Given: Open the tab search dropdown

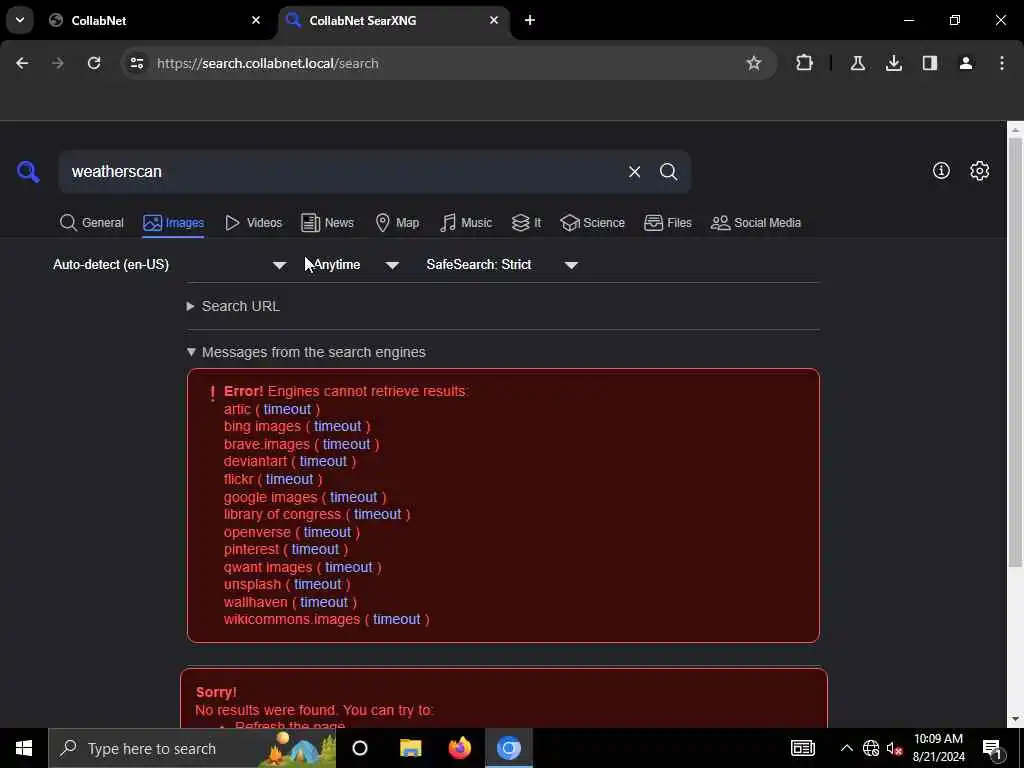Looking at the screenshot, I should point(20,20).
